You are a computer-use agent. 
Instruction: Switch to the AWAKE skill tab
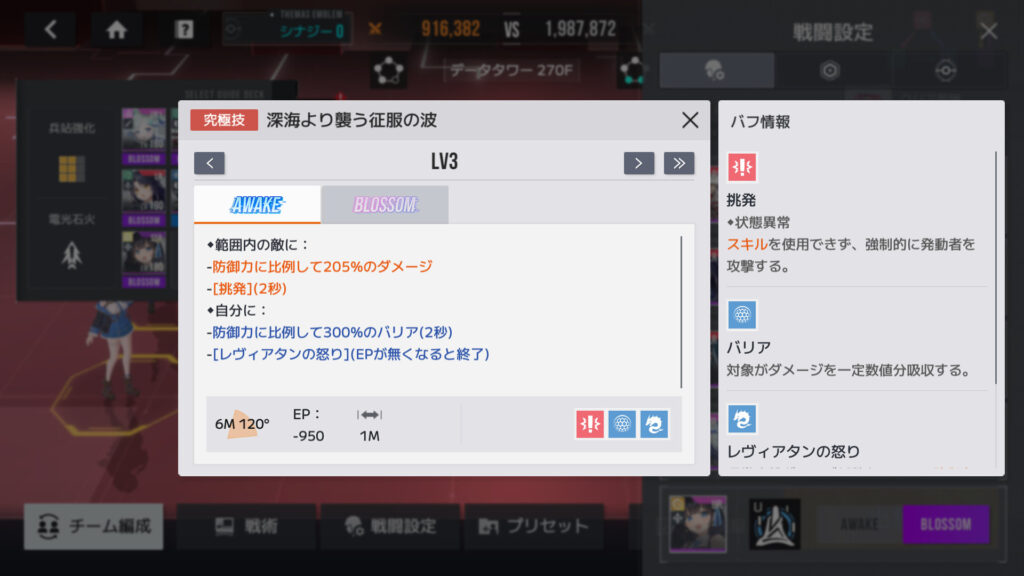pos(257,204)
